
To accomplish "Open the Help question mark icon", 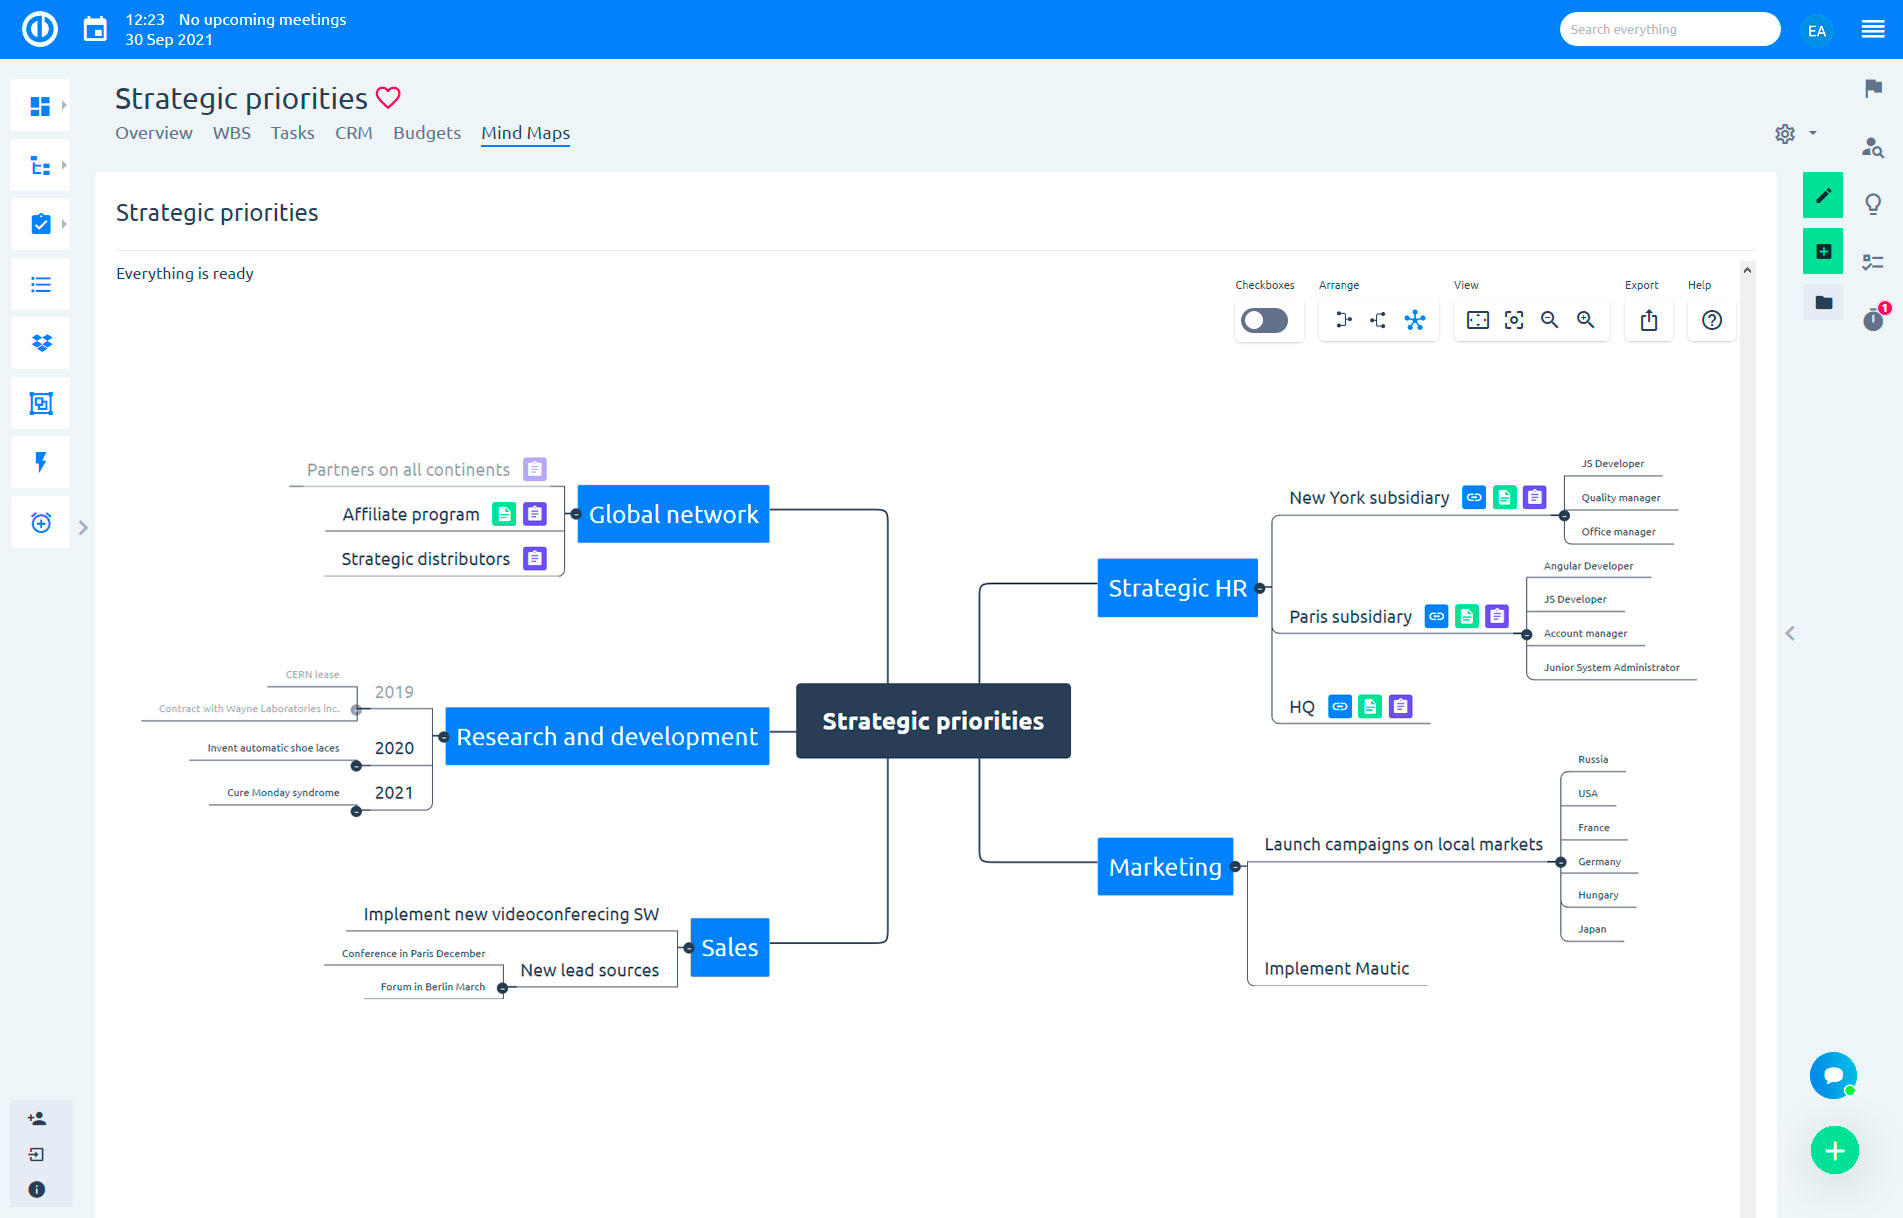I will 1711,320.
